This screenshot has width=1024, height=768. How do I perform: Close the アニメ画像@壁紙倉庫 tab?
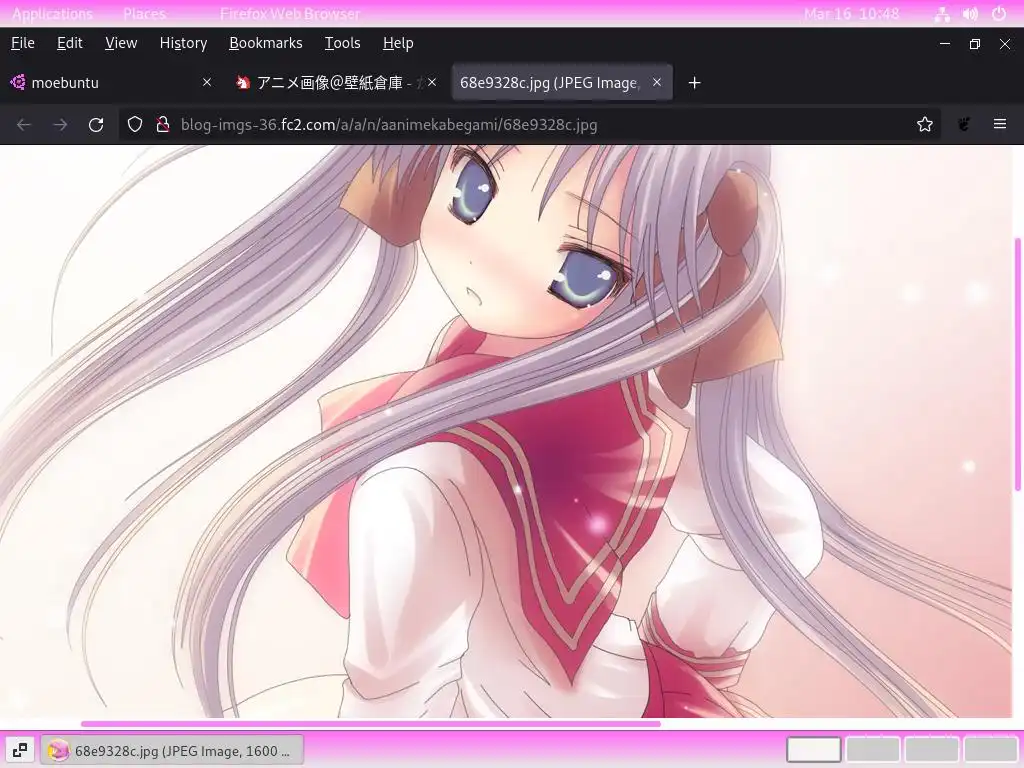click(x=432, y=82)
